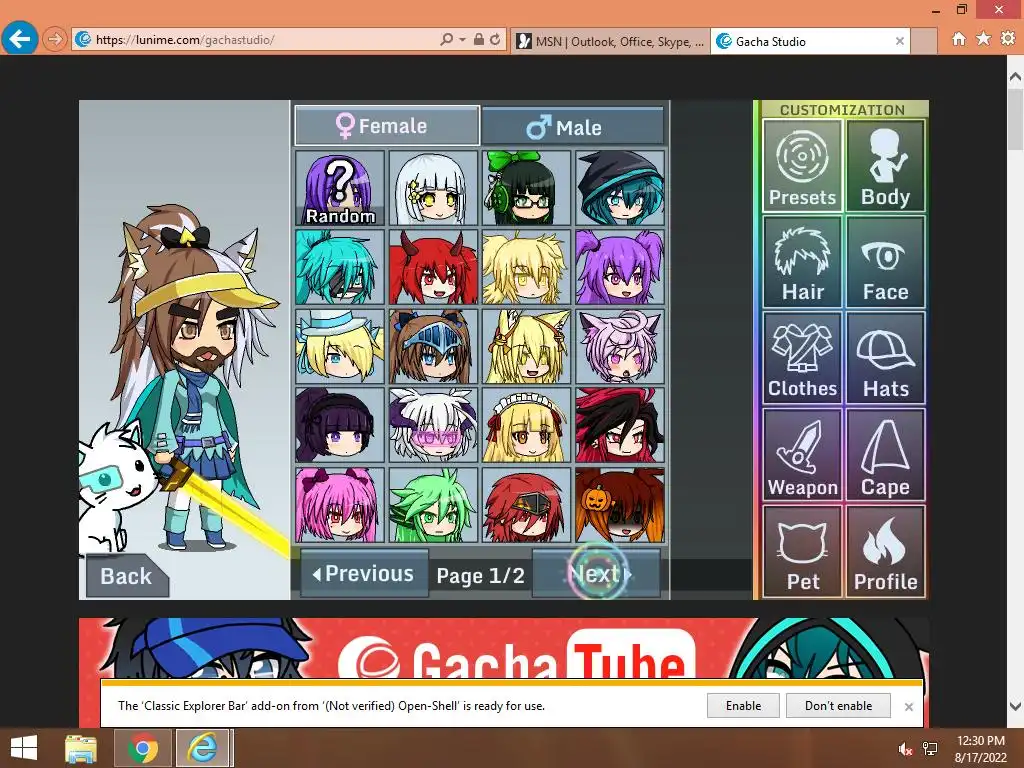Select the red-and-black haired preset
This screenshot has width=1024, height=768.
(x=620, y=425)
